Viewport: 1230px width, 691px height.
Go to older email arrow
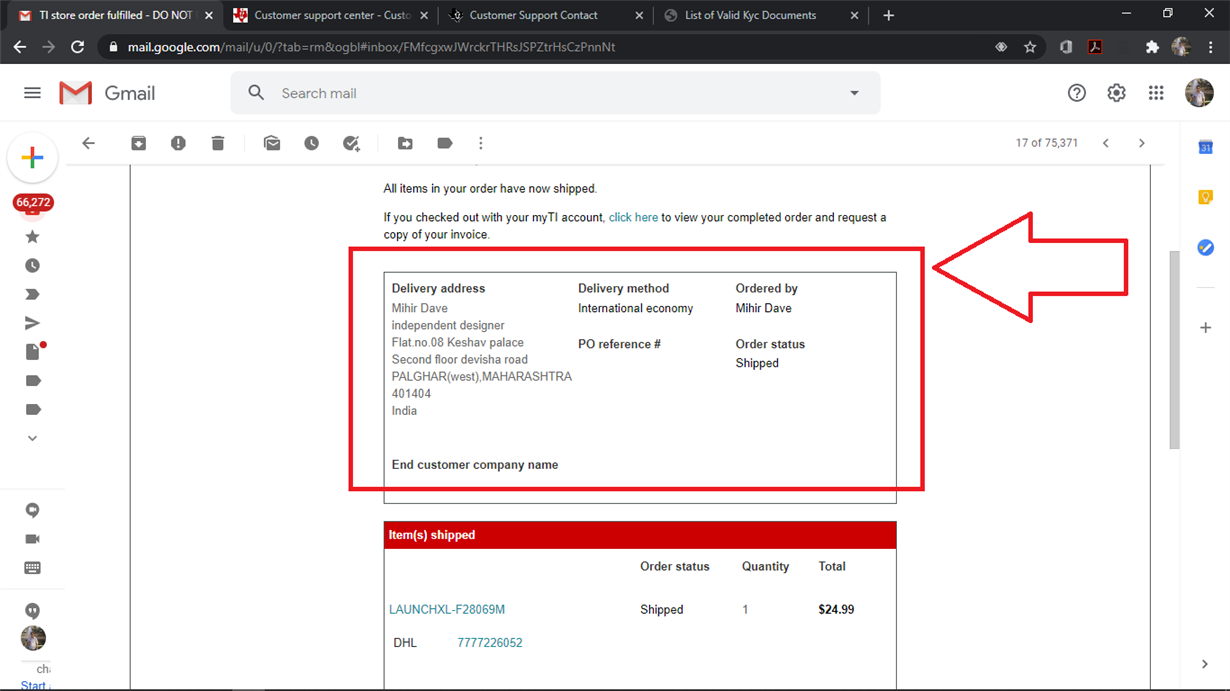coord(1142,143)
